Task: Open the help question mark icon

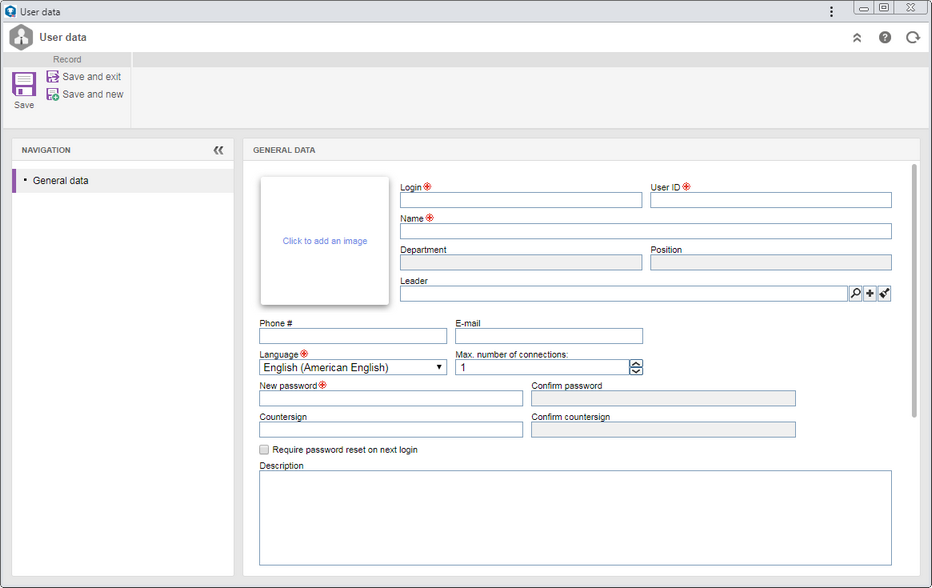Action: [884, 37]
